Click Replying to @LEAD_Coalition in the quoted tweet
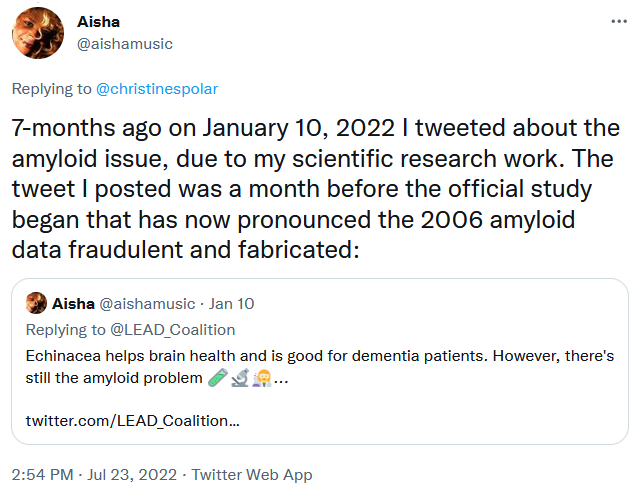 [130, 330]
